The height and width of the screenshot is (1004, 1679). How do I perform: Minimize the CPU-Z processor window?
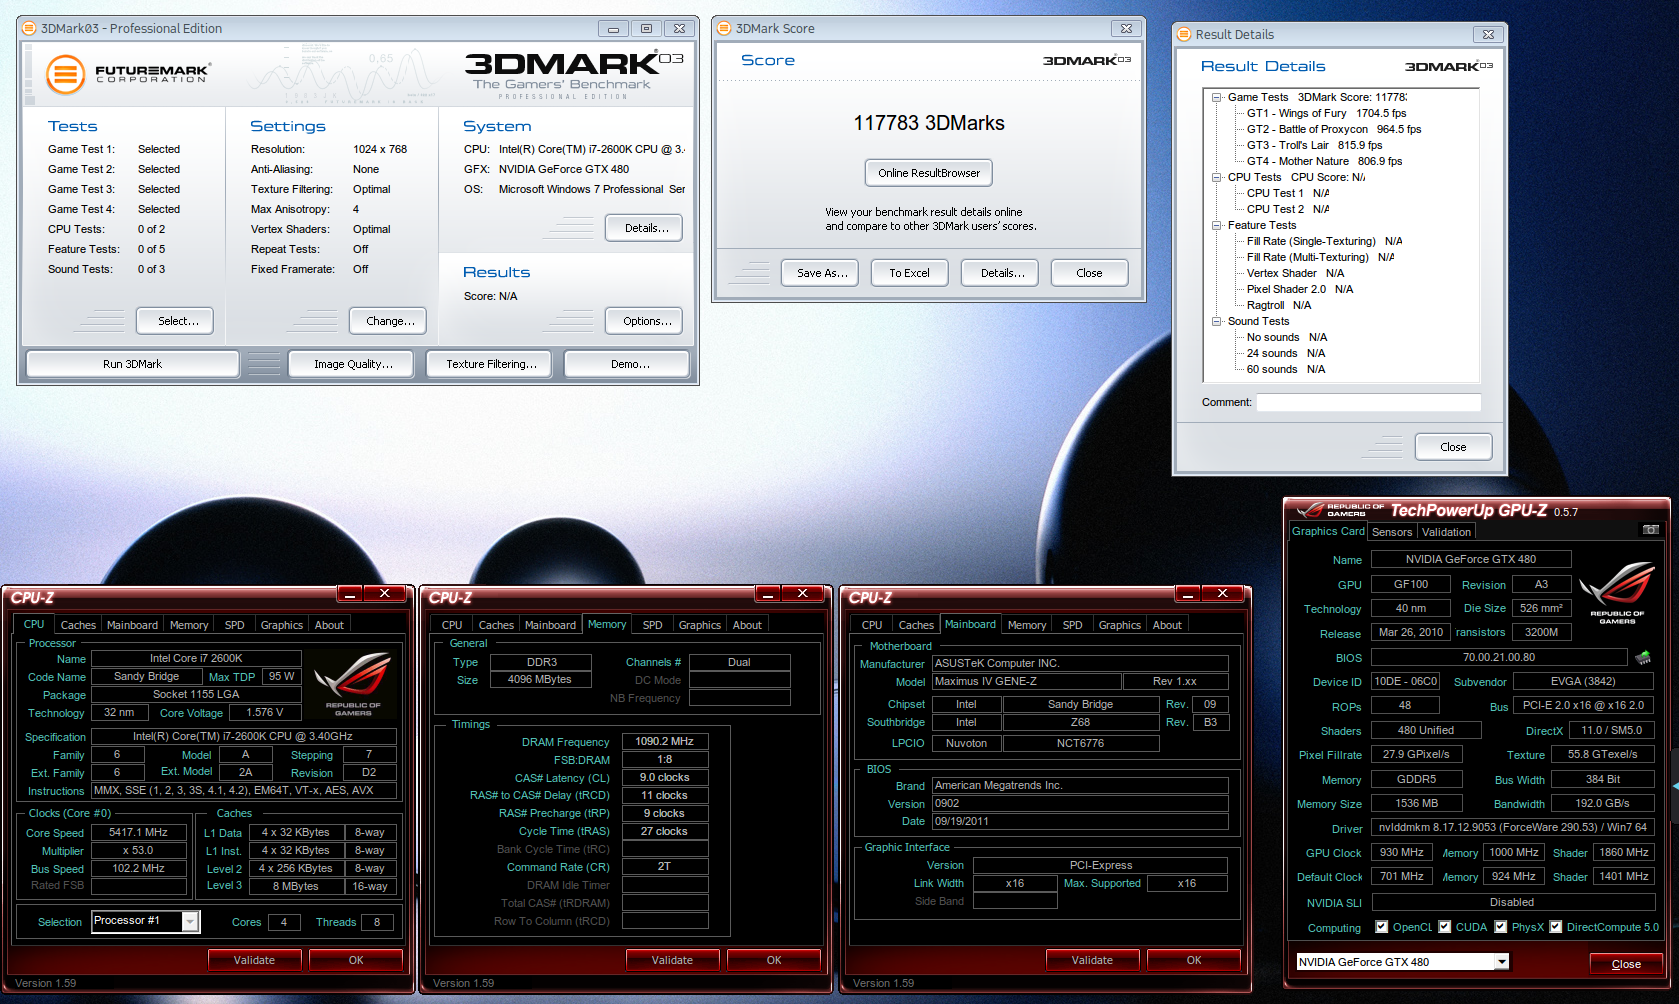[x=351, y=594]
